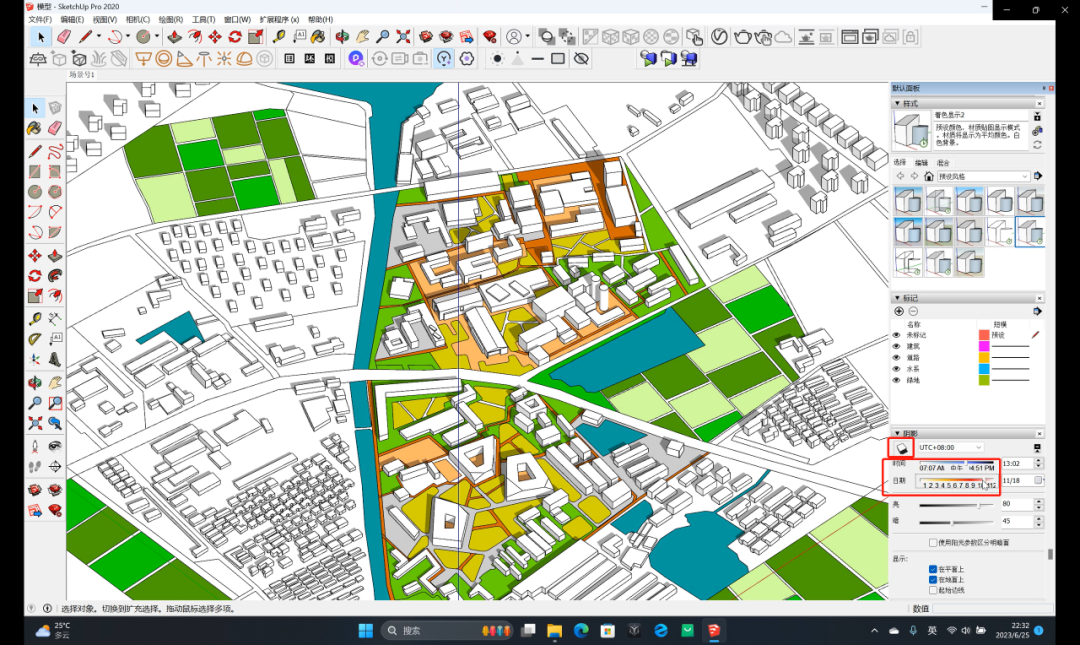Open dropdown arrow beside the user account icon

coord(528,37)
